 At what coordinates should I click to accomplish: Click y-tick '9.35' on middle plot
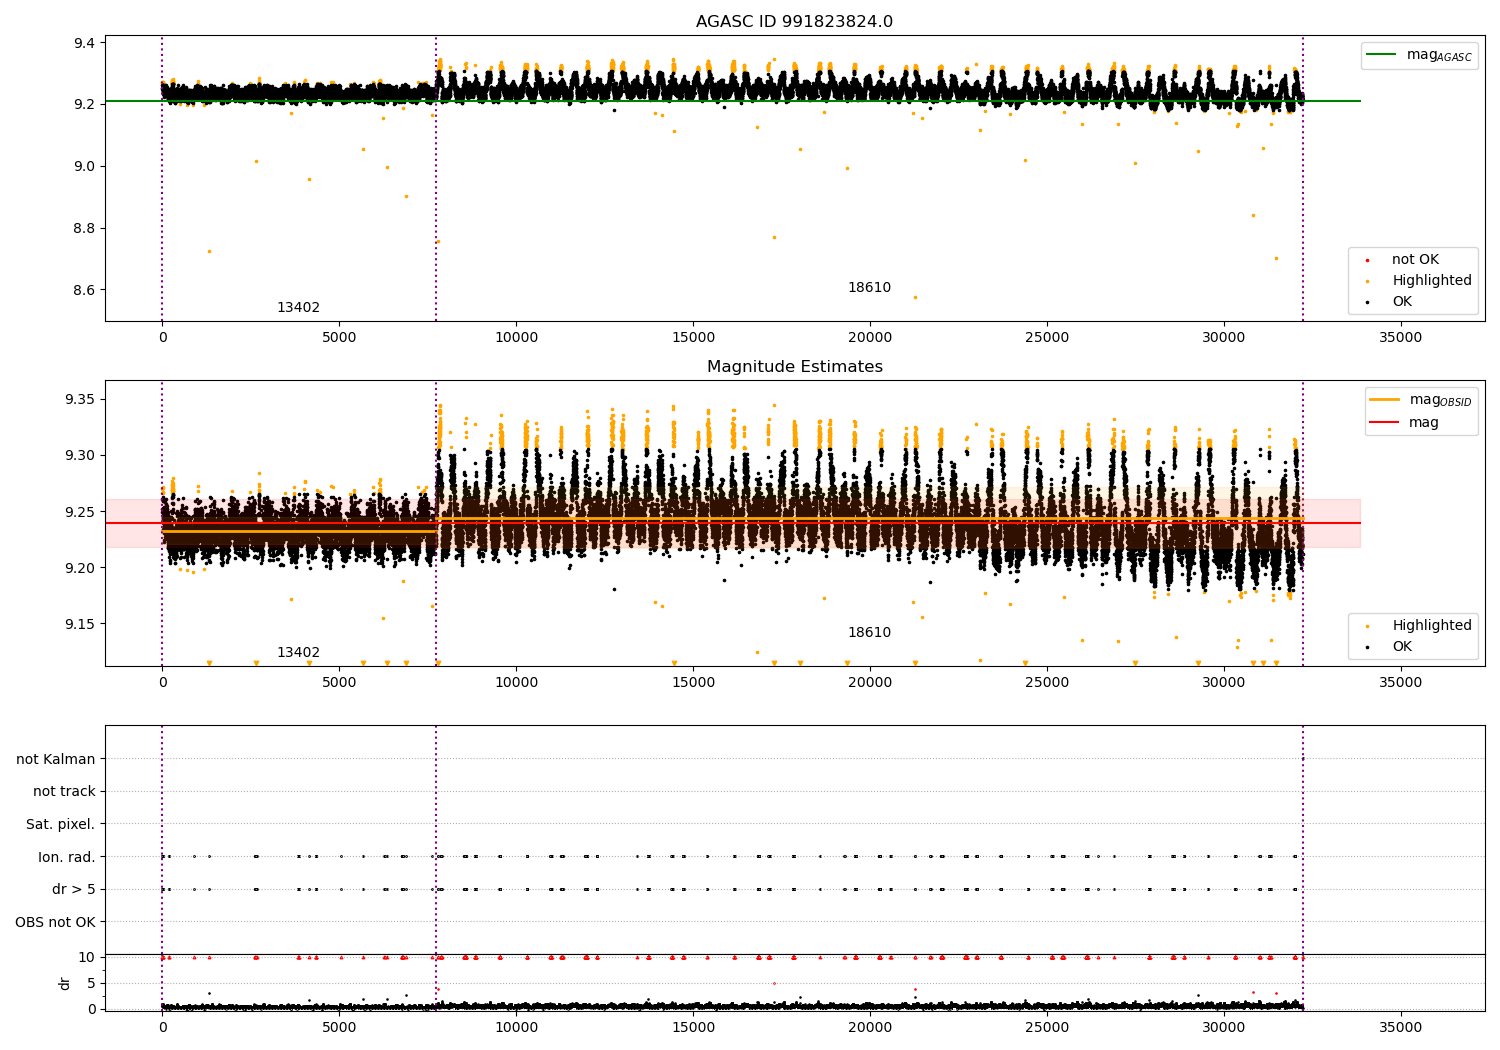(79, 400)
